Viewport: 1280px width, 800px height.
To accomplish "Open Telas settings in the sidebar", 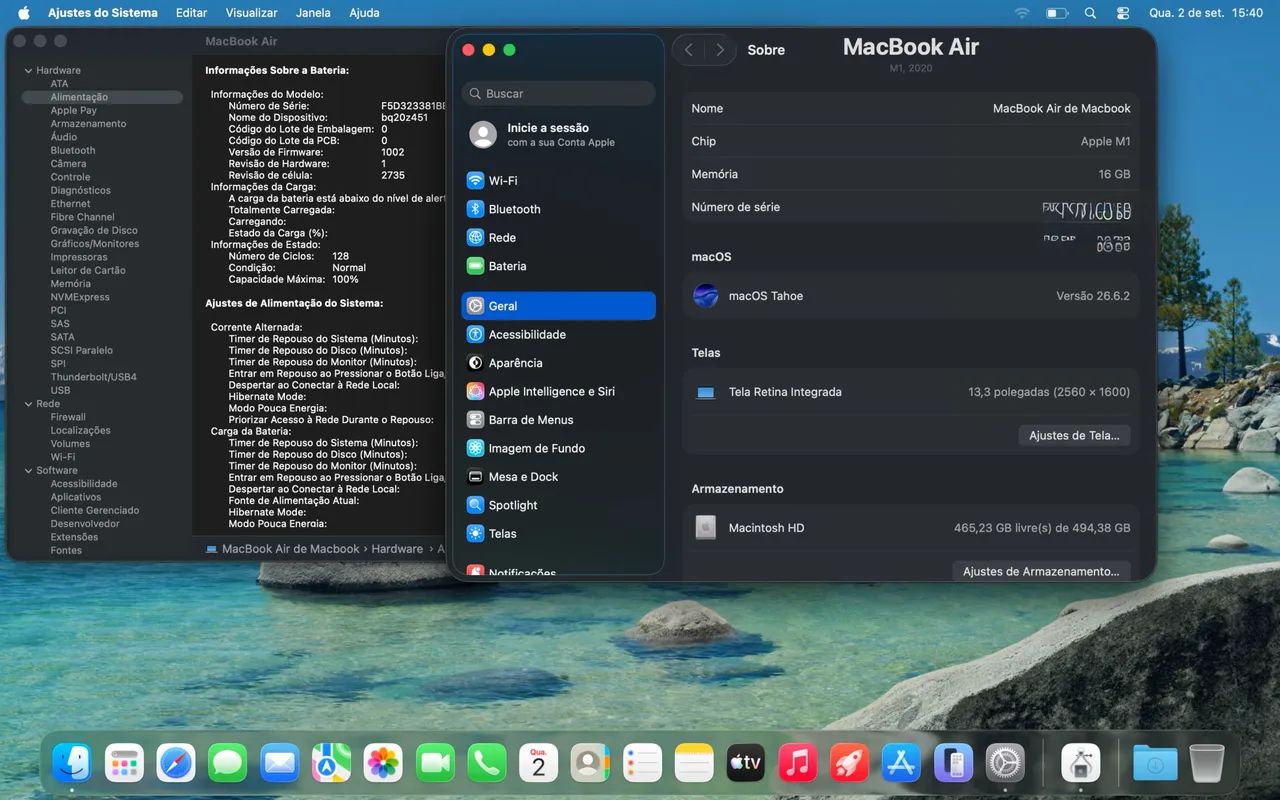I will 558,534.
